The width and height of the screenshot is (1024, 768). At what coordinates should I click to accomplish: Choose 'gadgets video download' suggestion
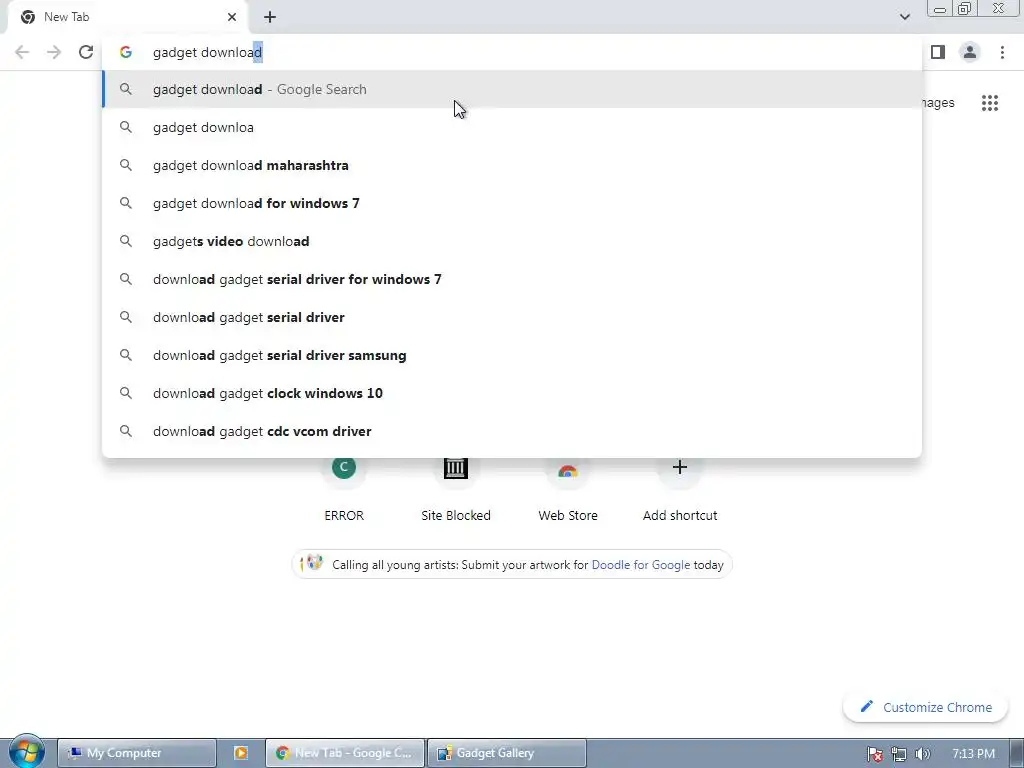click(512, 241)
